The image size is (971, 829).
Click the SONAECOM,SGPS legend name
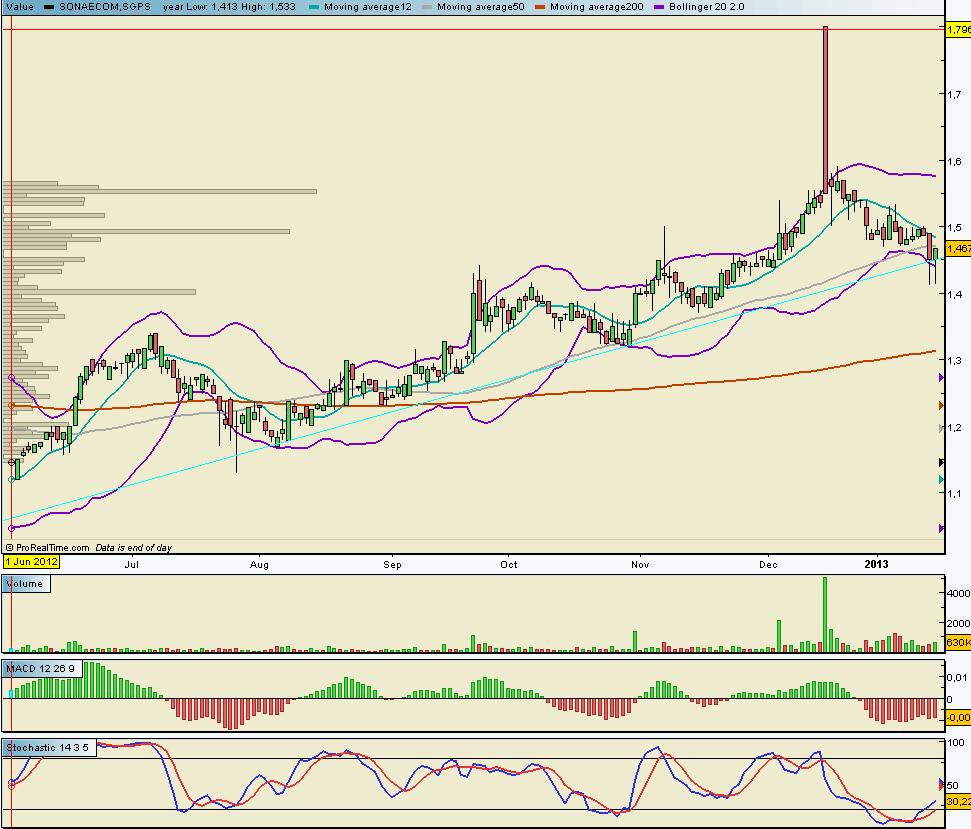click(x=105, y=7)
